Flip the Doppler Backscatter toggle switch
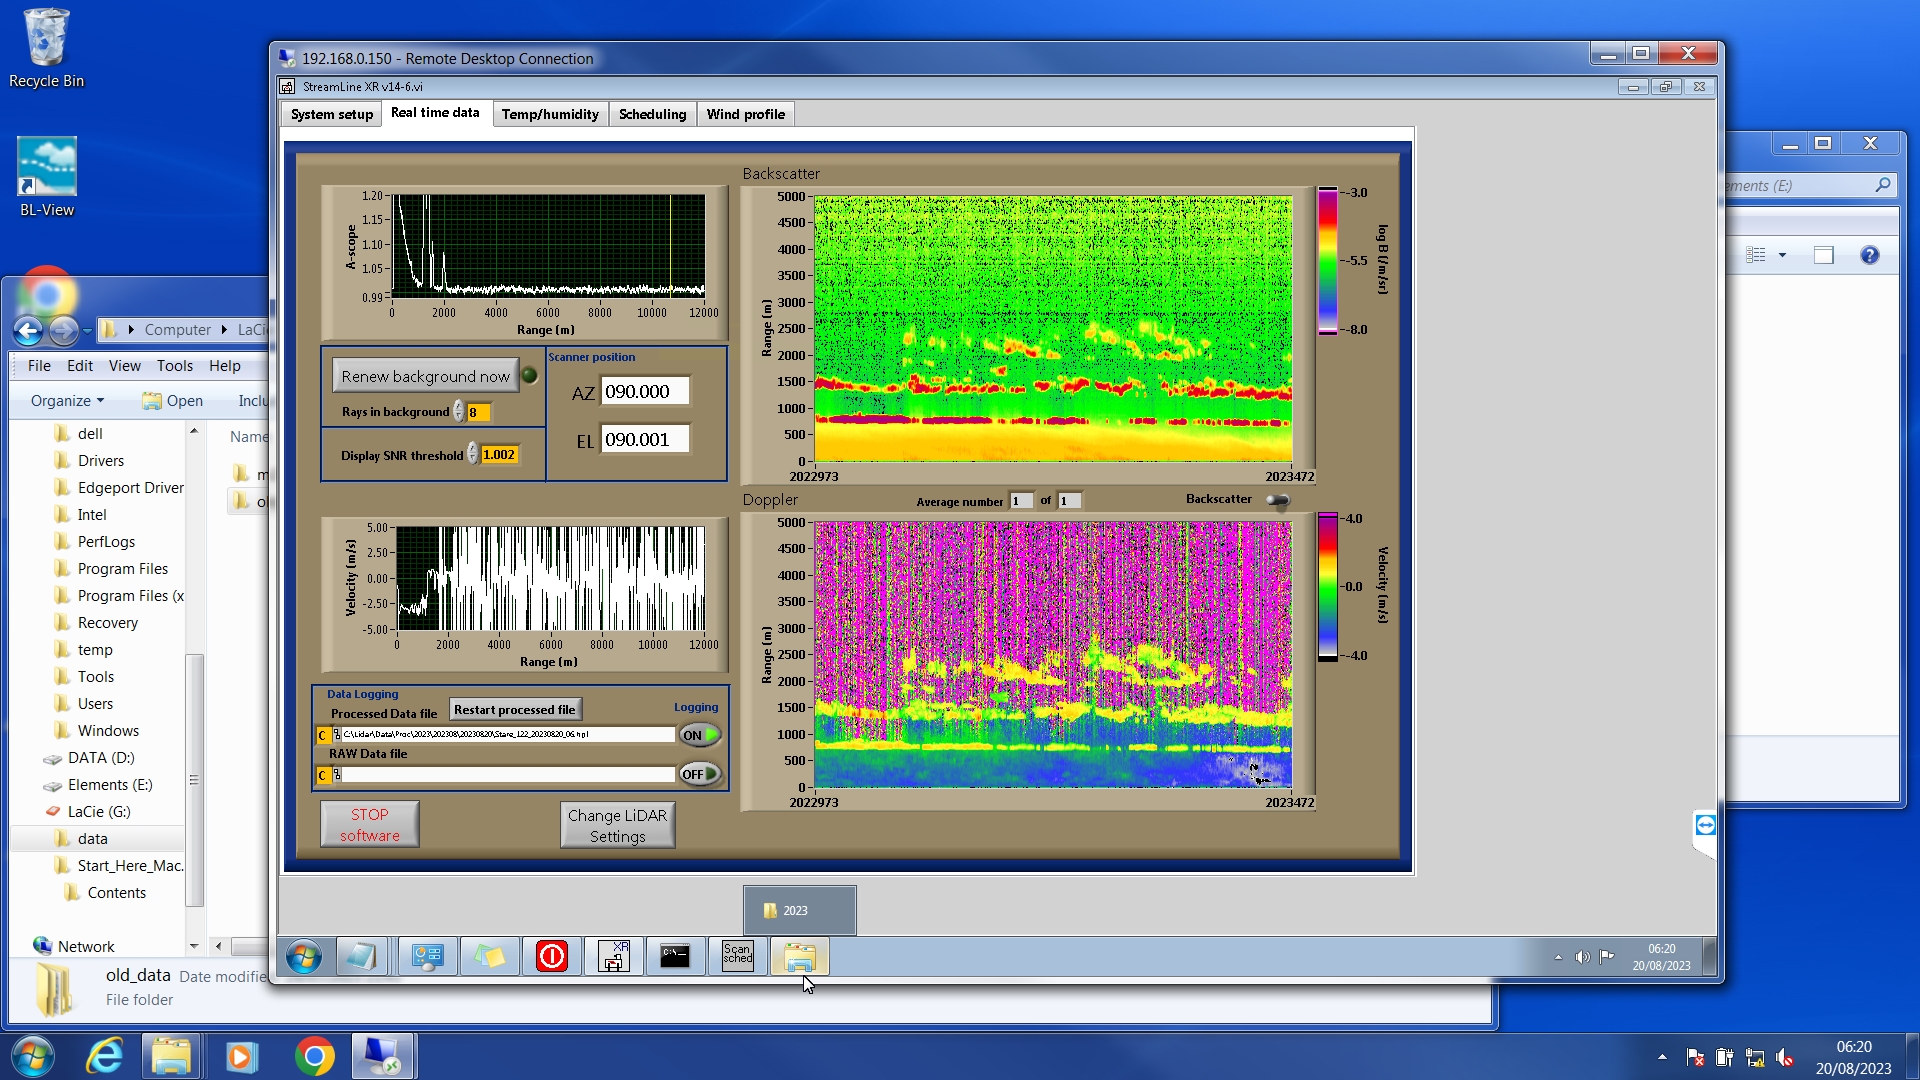This screenshot has width=1920, height=1080. pyautogui.click(x=1278, y=500)
